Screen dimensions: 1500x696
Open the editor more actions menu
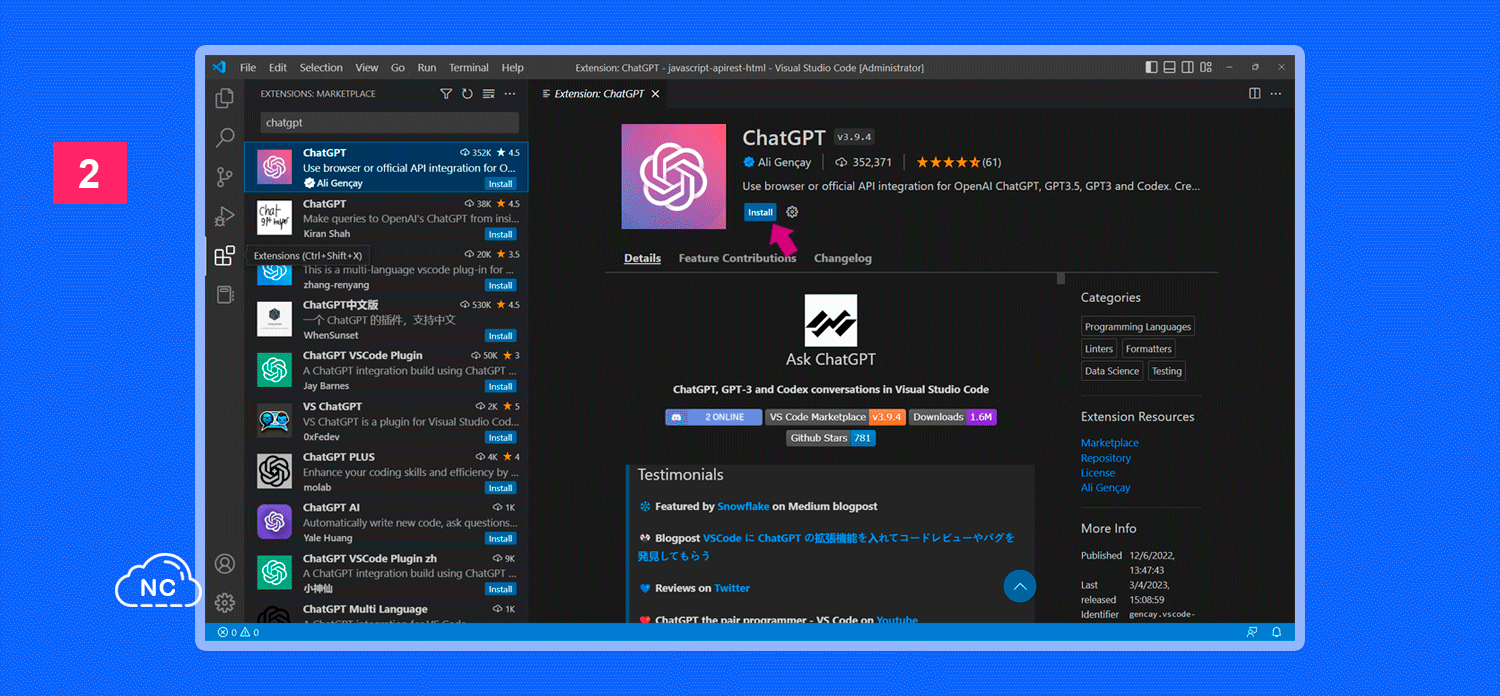point(1276,94)
